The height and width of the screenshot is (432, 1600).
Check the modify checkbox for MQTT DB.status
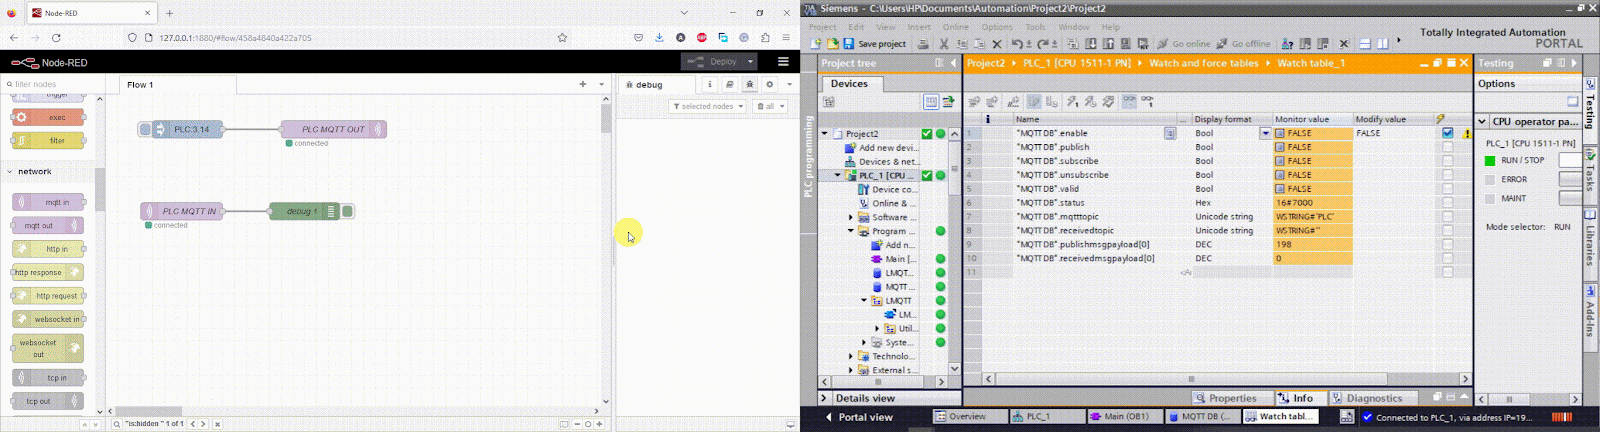1447,203
